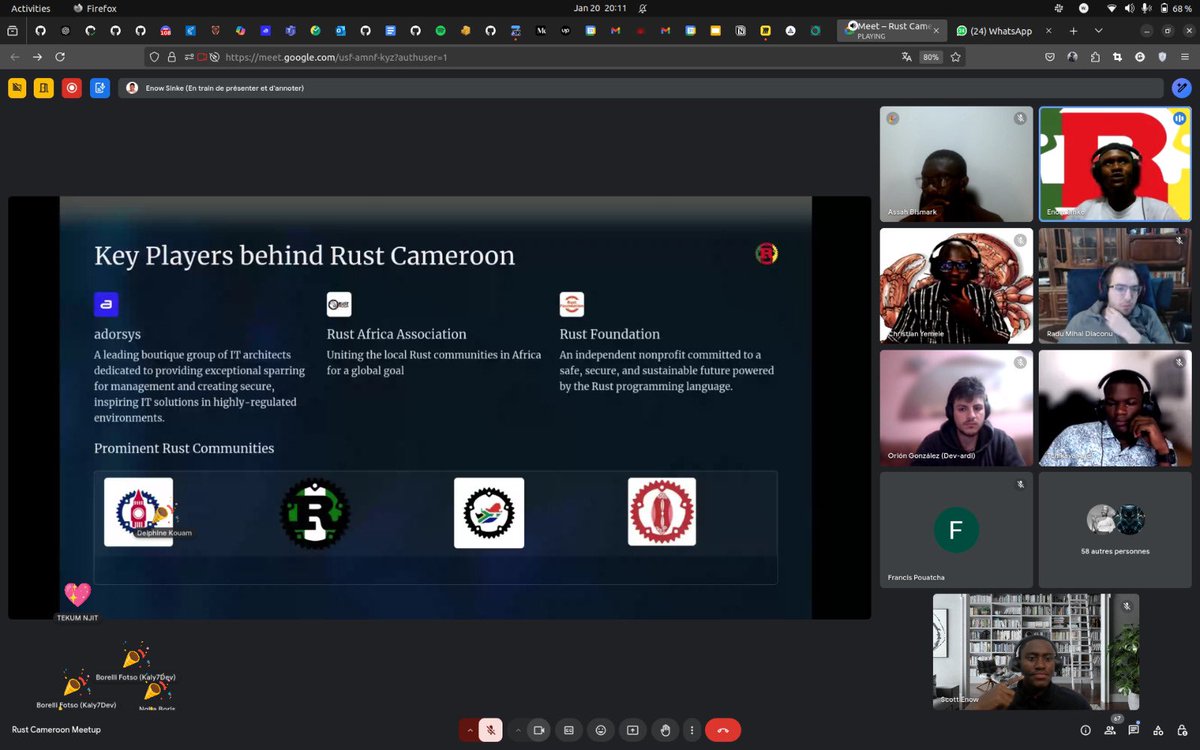Close the WhatsApp tab

[1049, 31]
